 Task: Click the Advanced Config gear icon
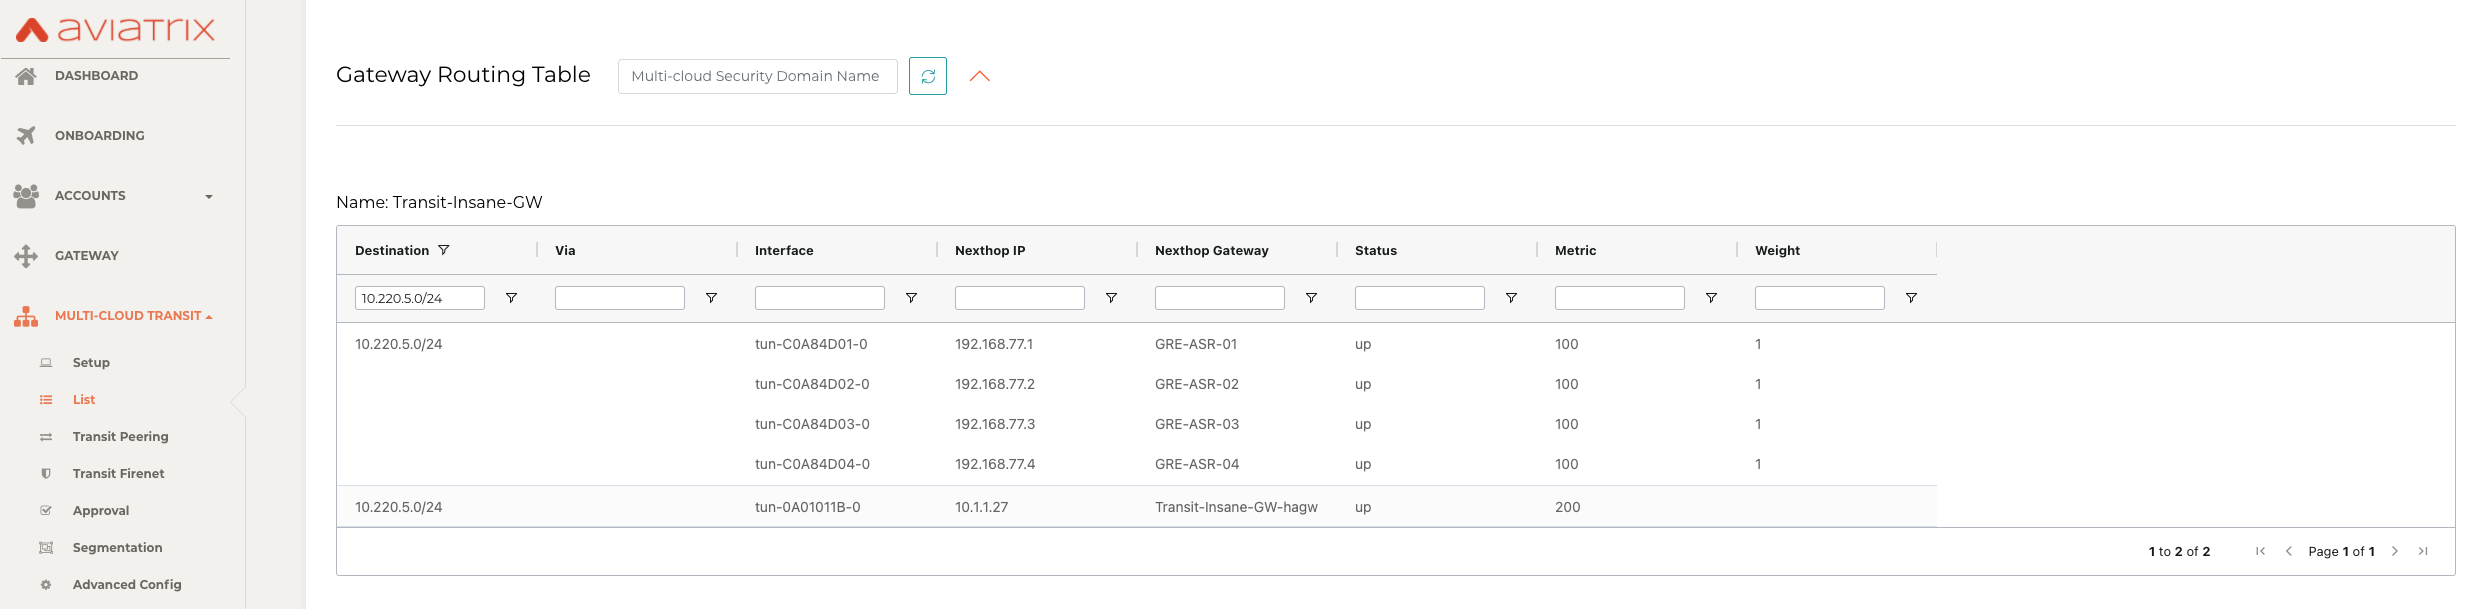(46, 585)
